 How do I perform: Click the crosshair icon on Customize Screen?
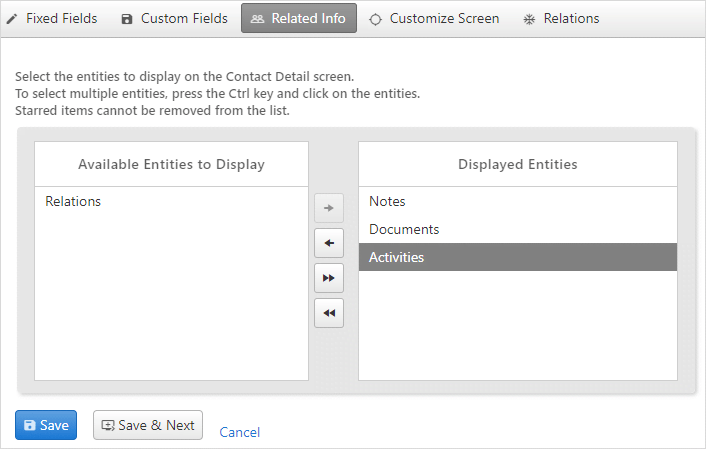click(x=375, y=19)
